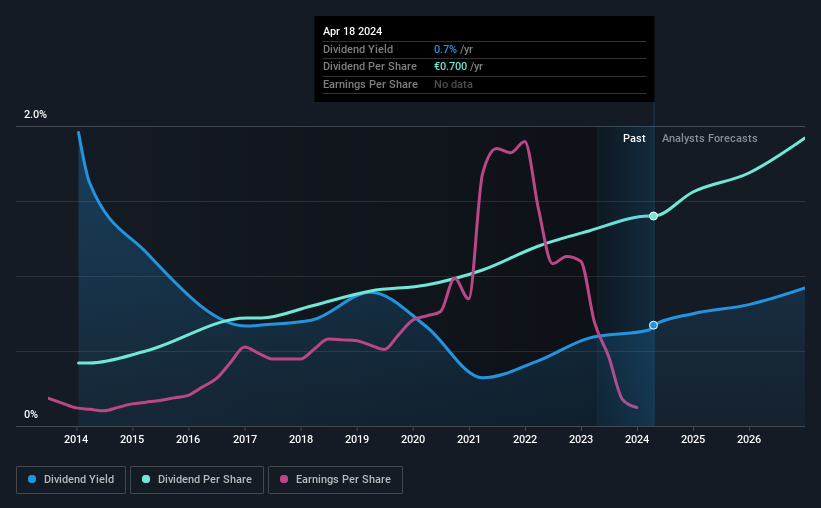Click the 2014 year axis label
Screen dimensions: 821x508
click(x=76, y=439)
